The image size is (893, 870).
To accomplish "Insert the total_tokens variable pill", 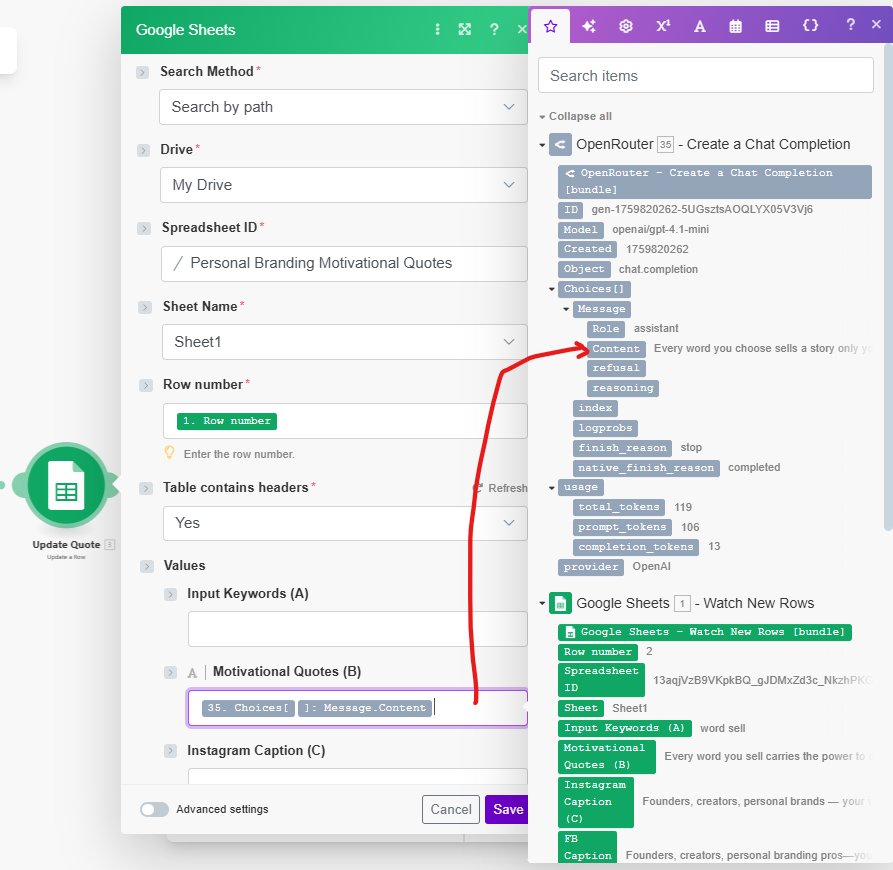I will tap(618, 507).
